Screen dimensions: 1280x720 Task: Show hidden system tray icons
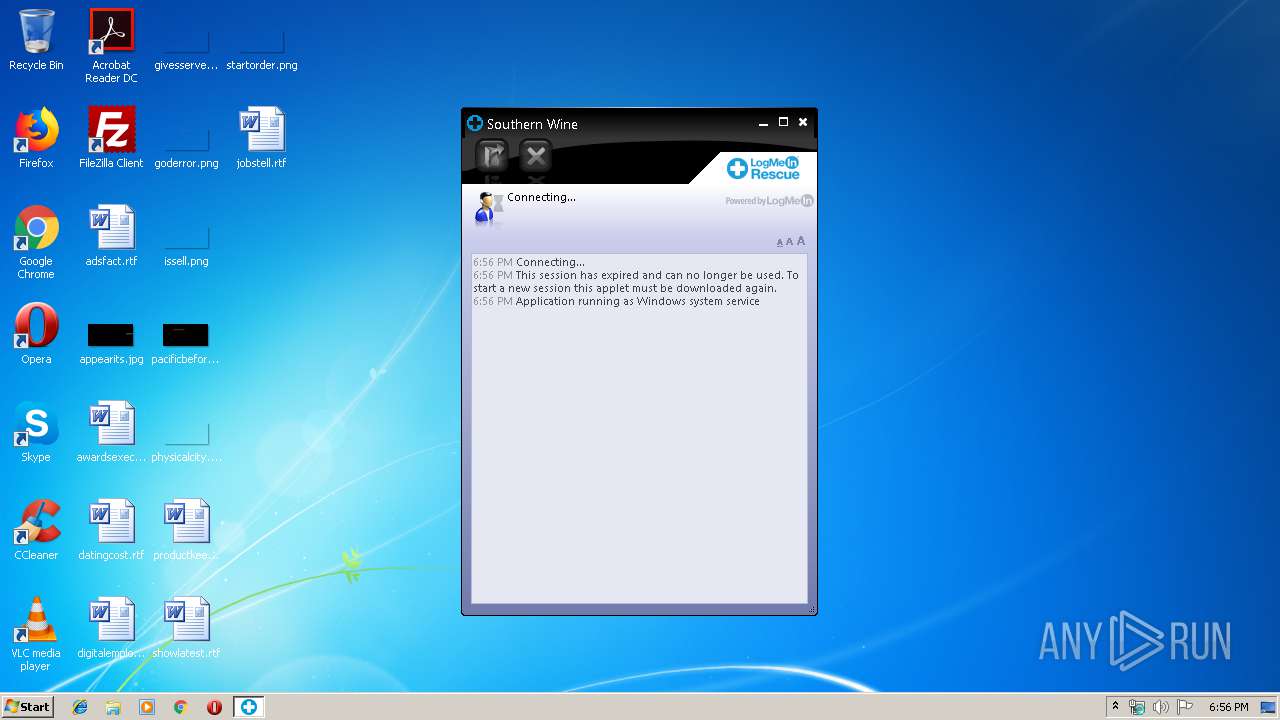1115,706
